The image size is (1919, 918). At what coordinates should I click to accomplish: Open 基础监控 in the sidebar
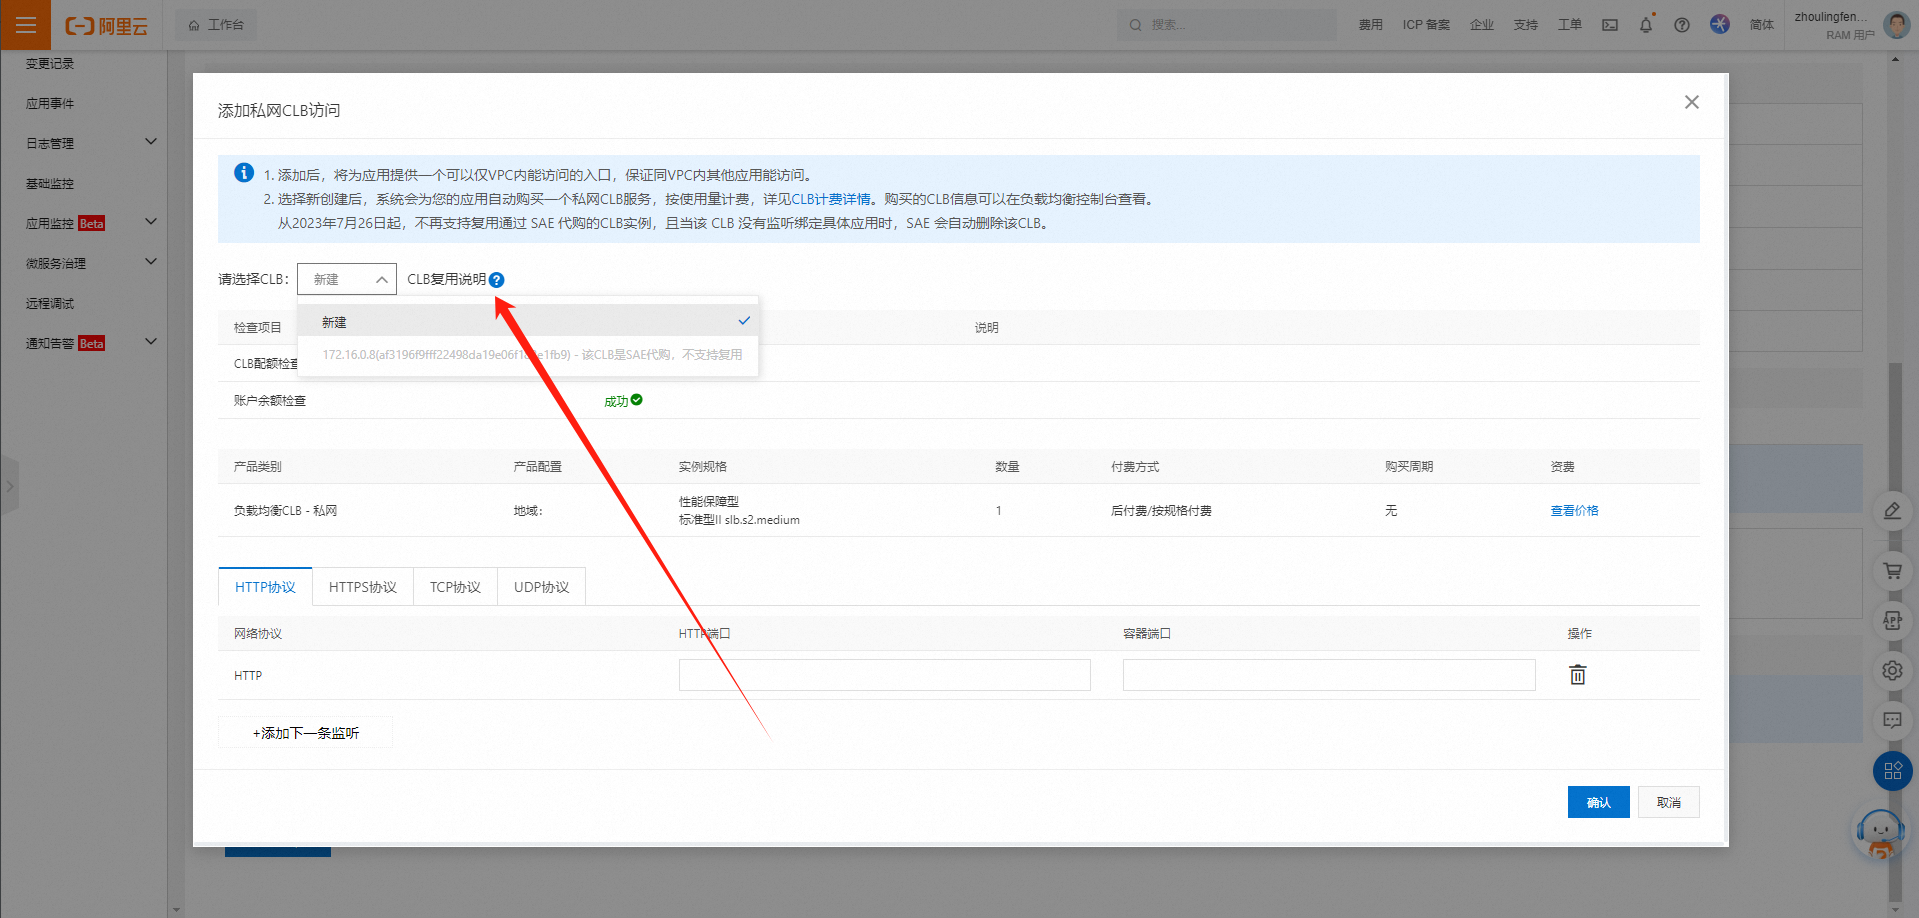click(50, 184)
